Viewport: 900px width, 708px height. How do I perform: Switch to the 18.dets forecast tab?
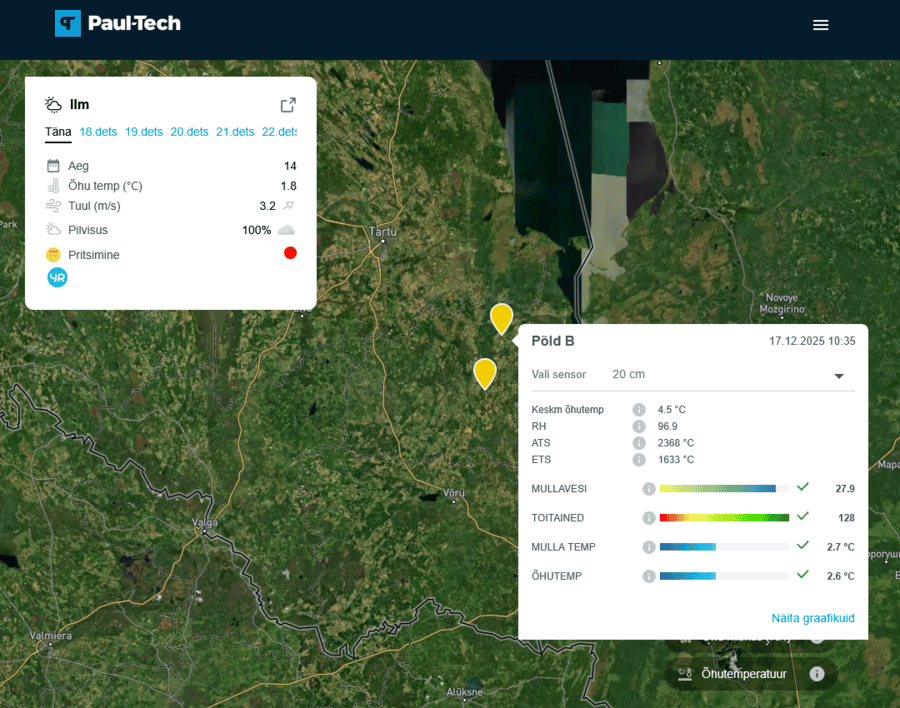point(98,132)
